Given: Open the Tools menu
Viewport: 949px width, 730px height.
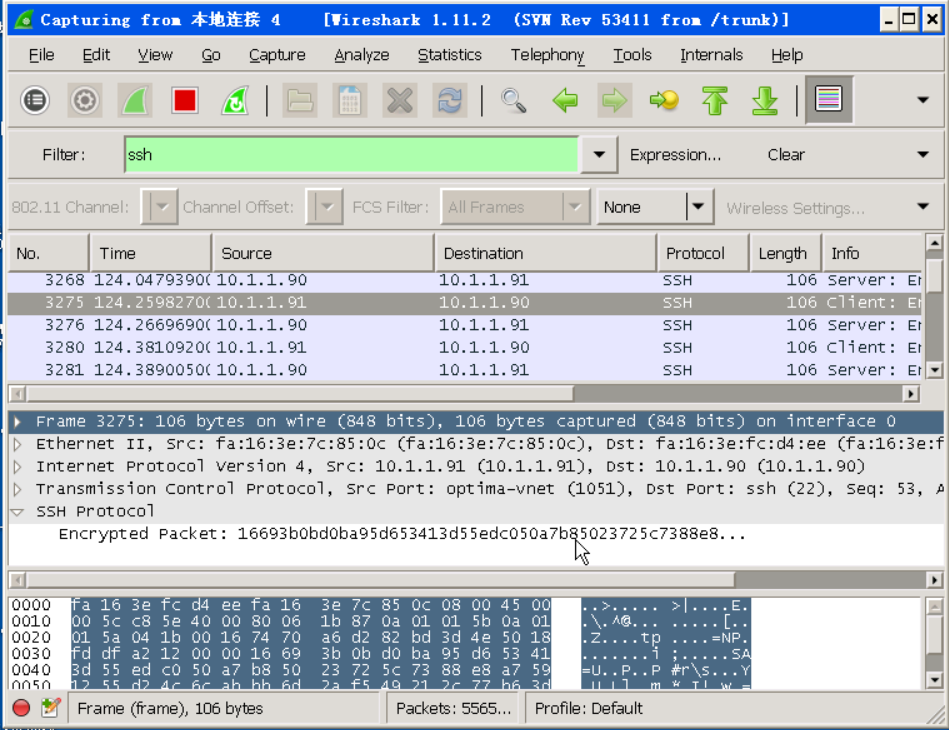Looking at the screenshot, I should pos(632,55).
